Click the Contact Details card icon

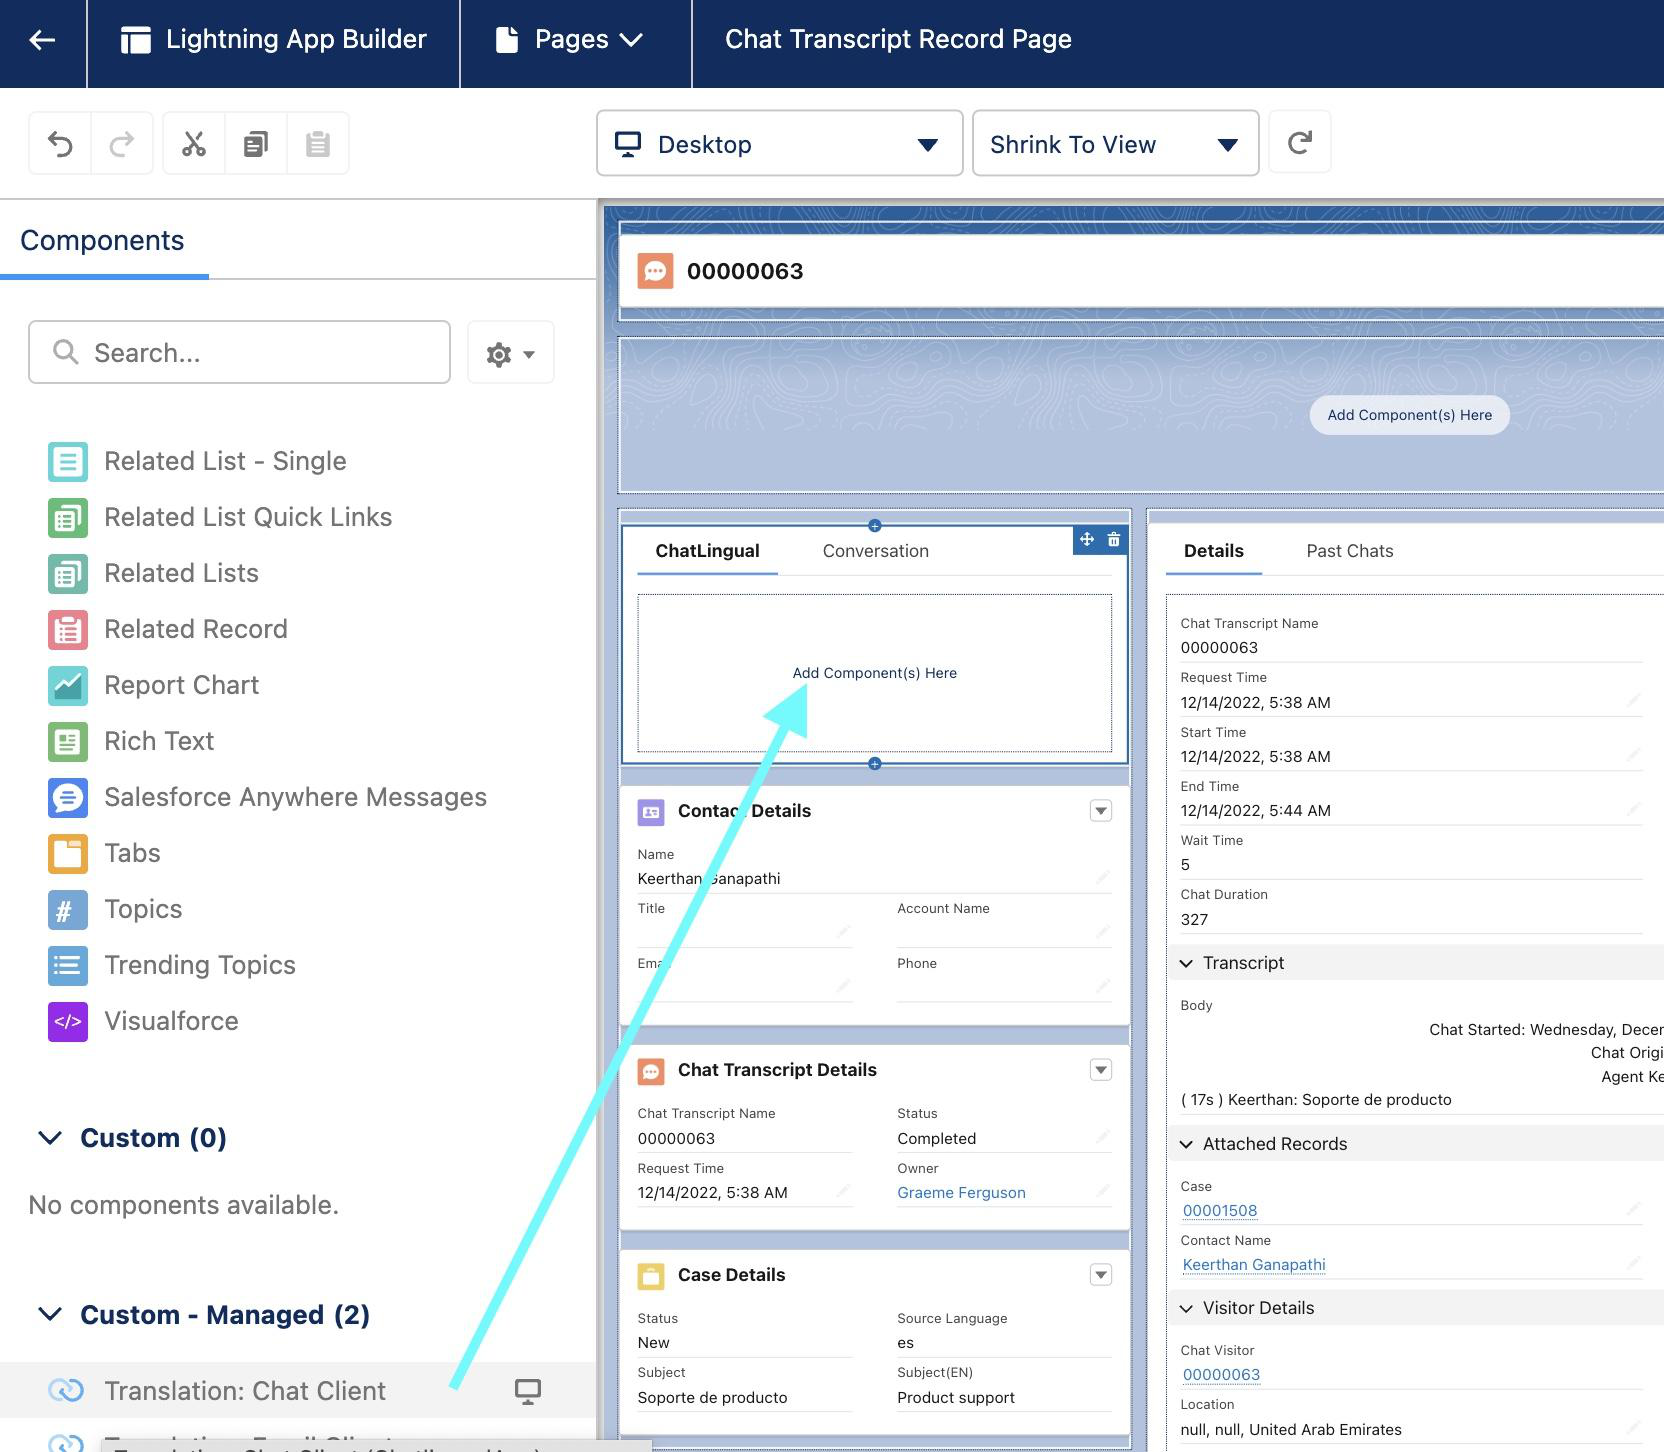(x=651, y=812)
